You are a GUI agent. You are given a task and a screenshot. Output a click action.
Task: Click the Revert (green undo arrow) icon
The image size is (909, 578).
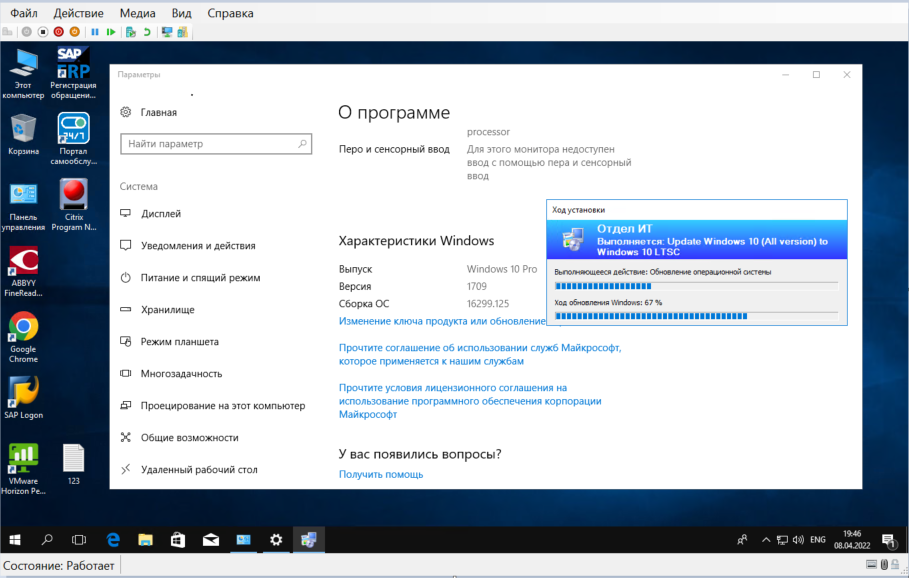(x=147, y=32)
